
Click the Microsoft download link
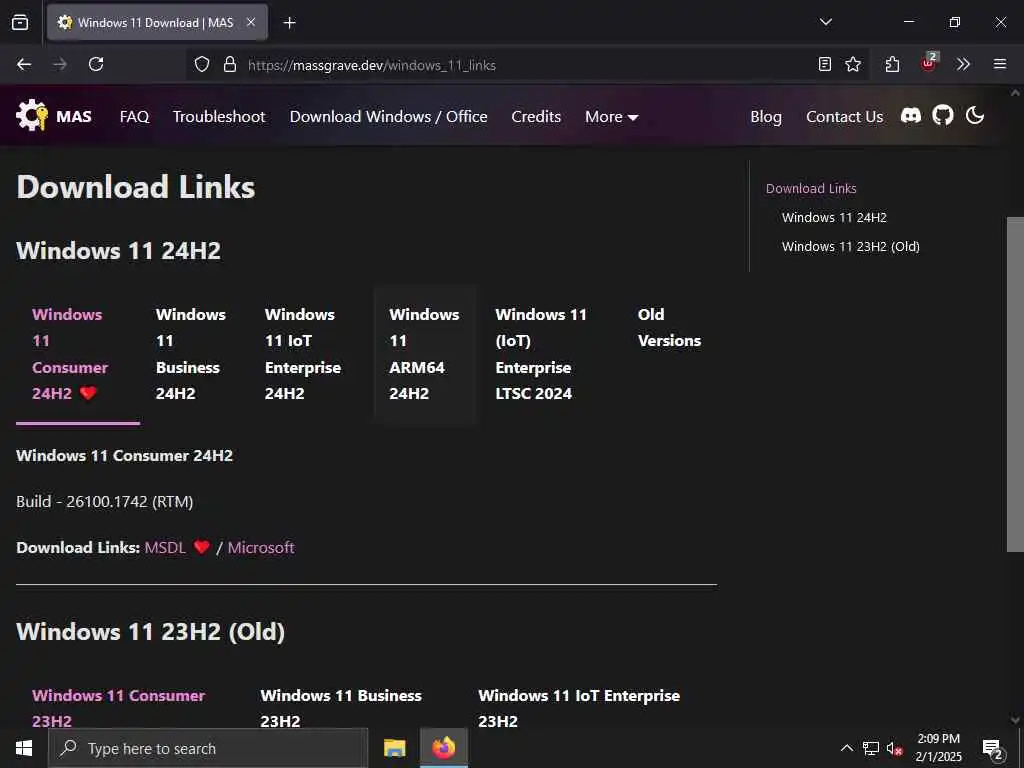(261, 547)
